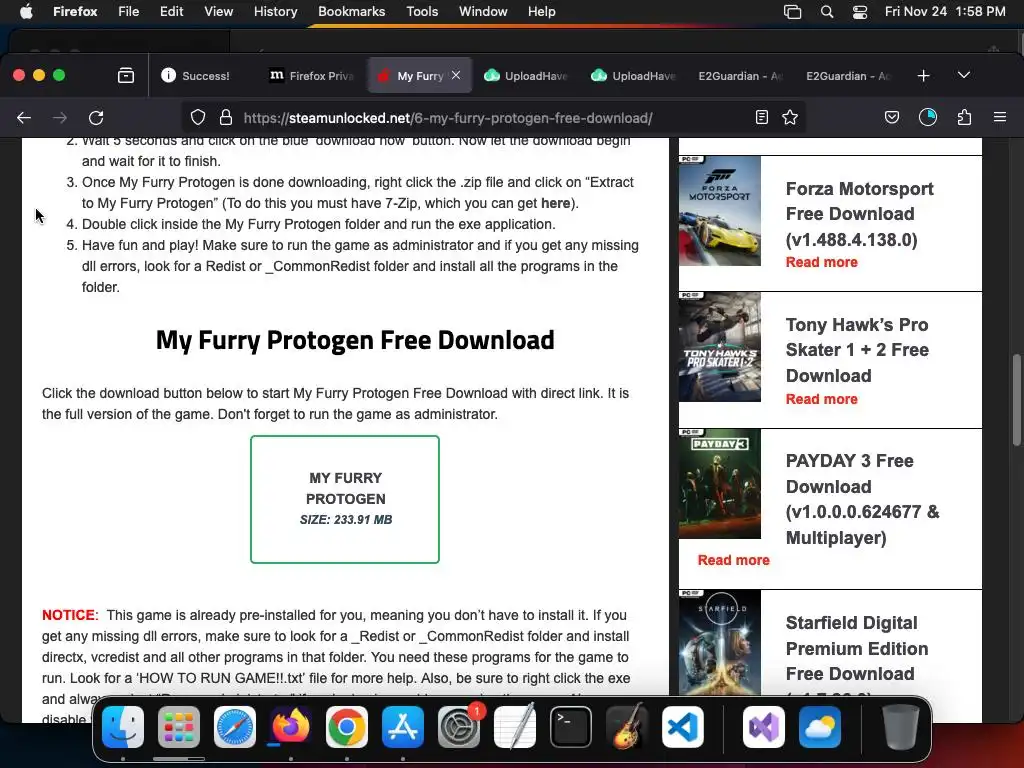The height and width of the screenshot is (768, 1024).
Task: Click the PAYDAY 3 cover thumbnail
Action: coord(720,484)
